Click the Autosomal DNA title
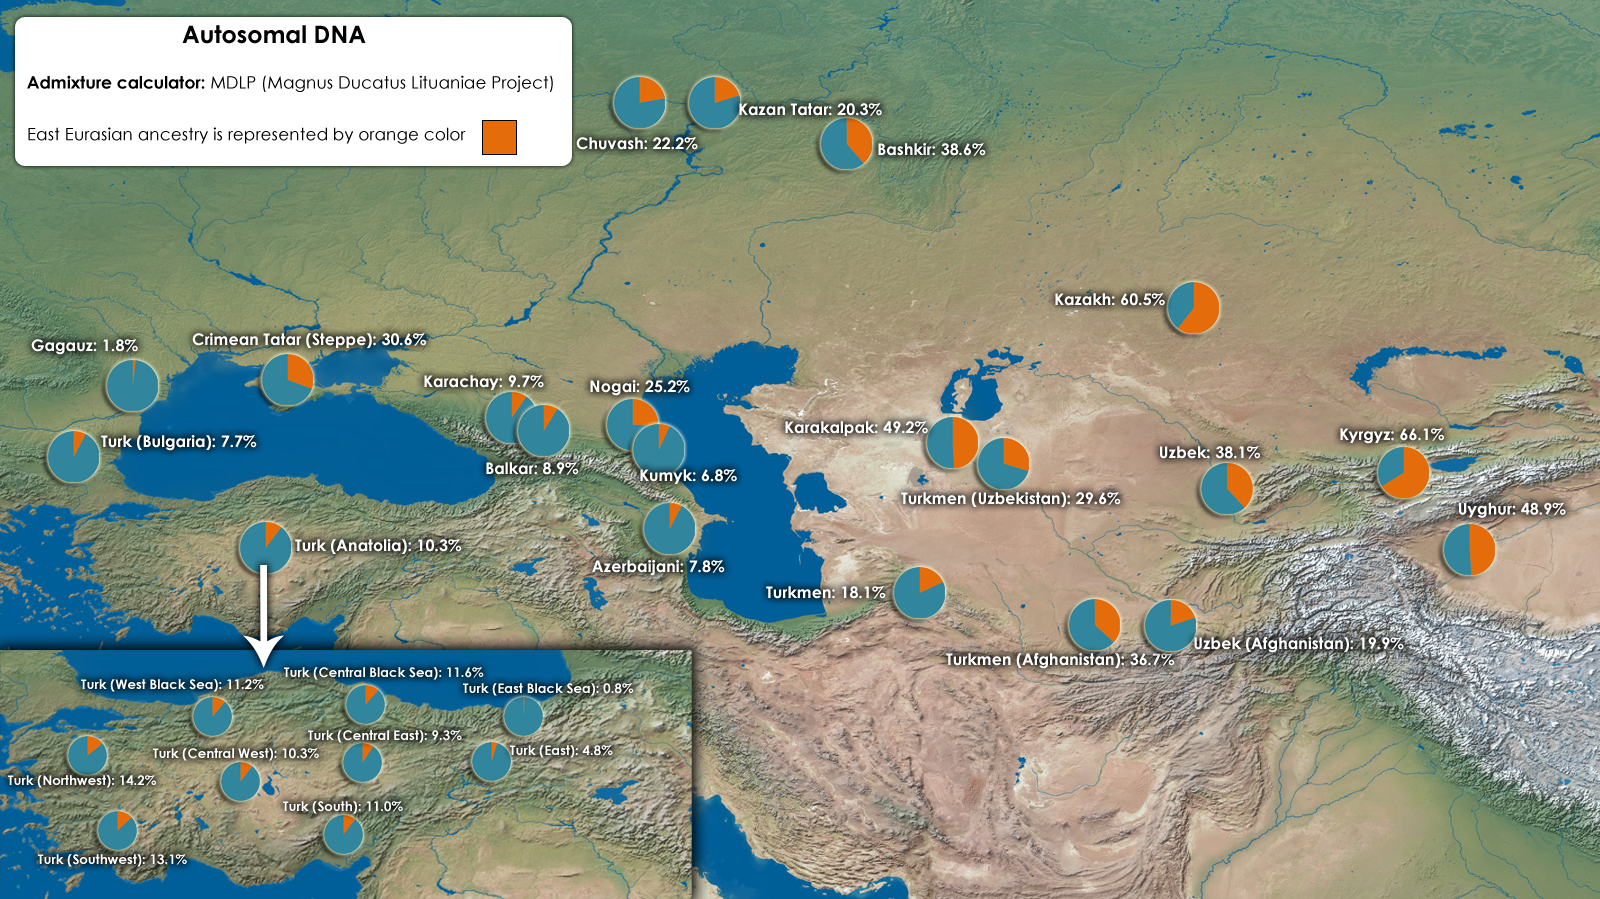Screen dimensions: 1600x899 [274, 35]
